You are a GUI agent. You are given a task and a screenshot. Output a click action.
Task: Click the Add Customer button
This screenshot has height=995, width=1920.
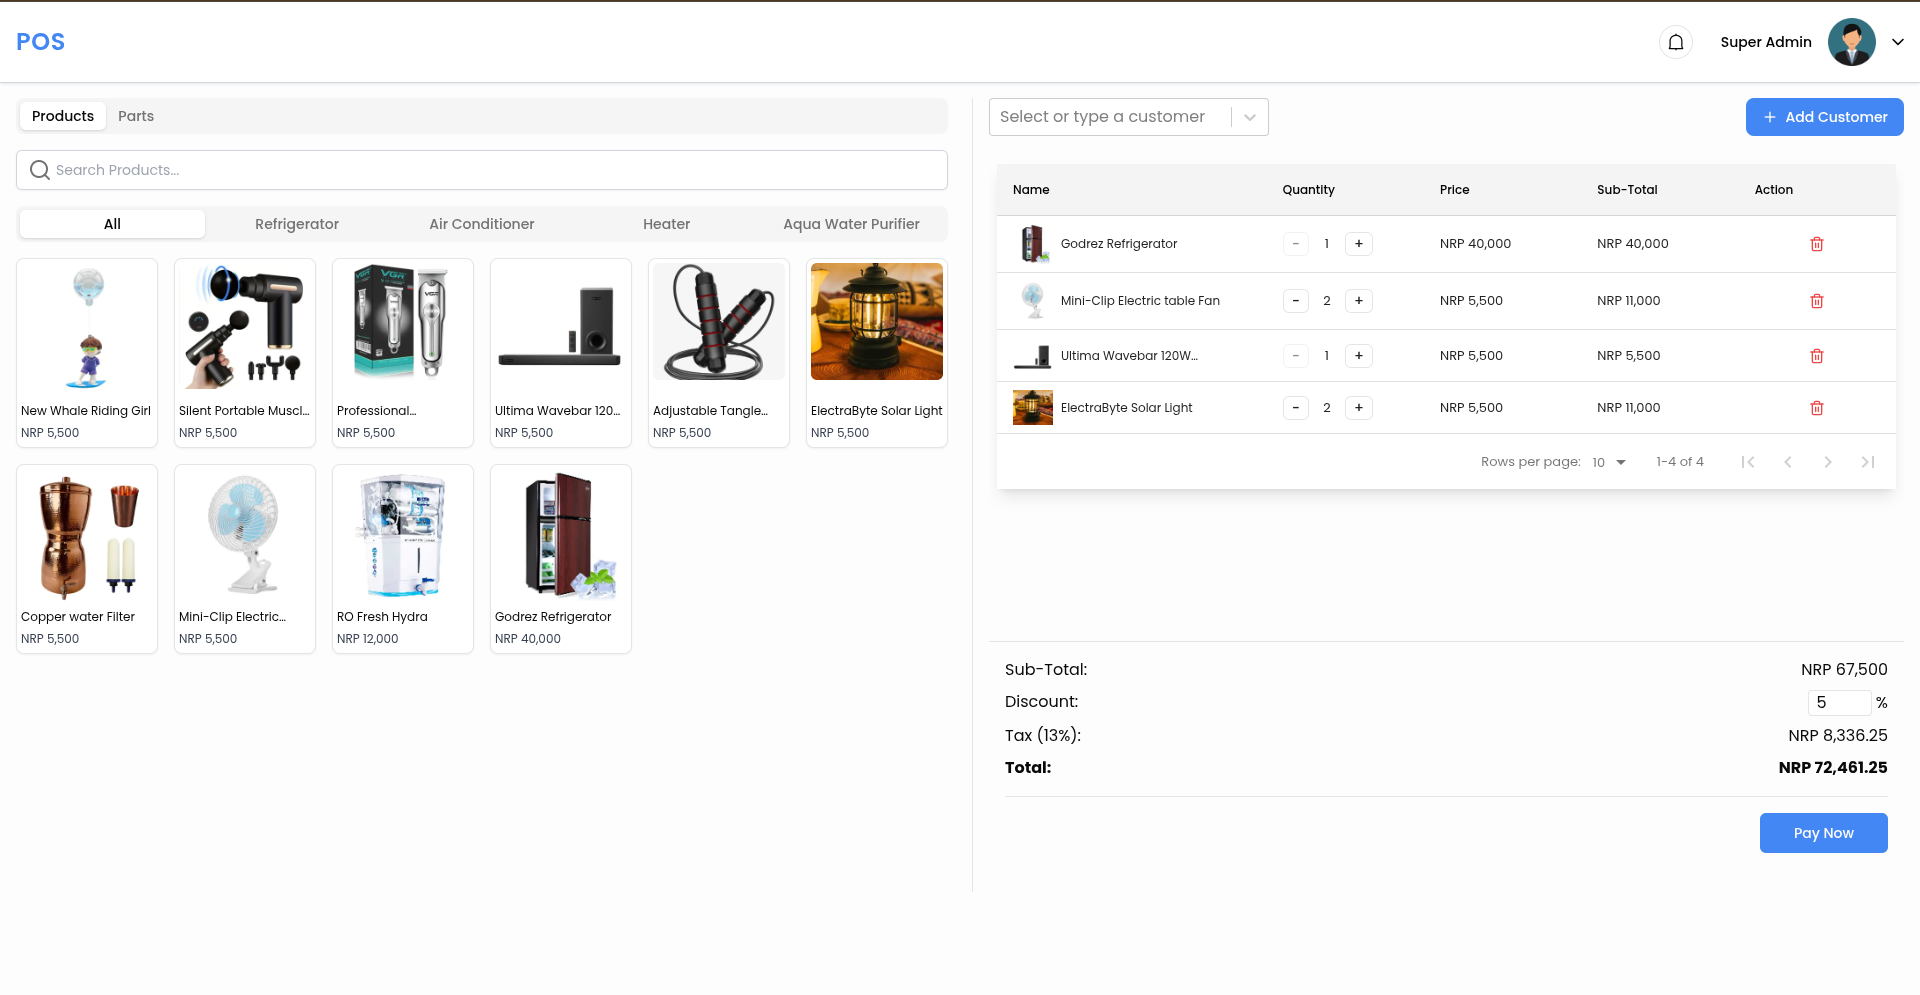(x=1824, y=117)
